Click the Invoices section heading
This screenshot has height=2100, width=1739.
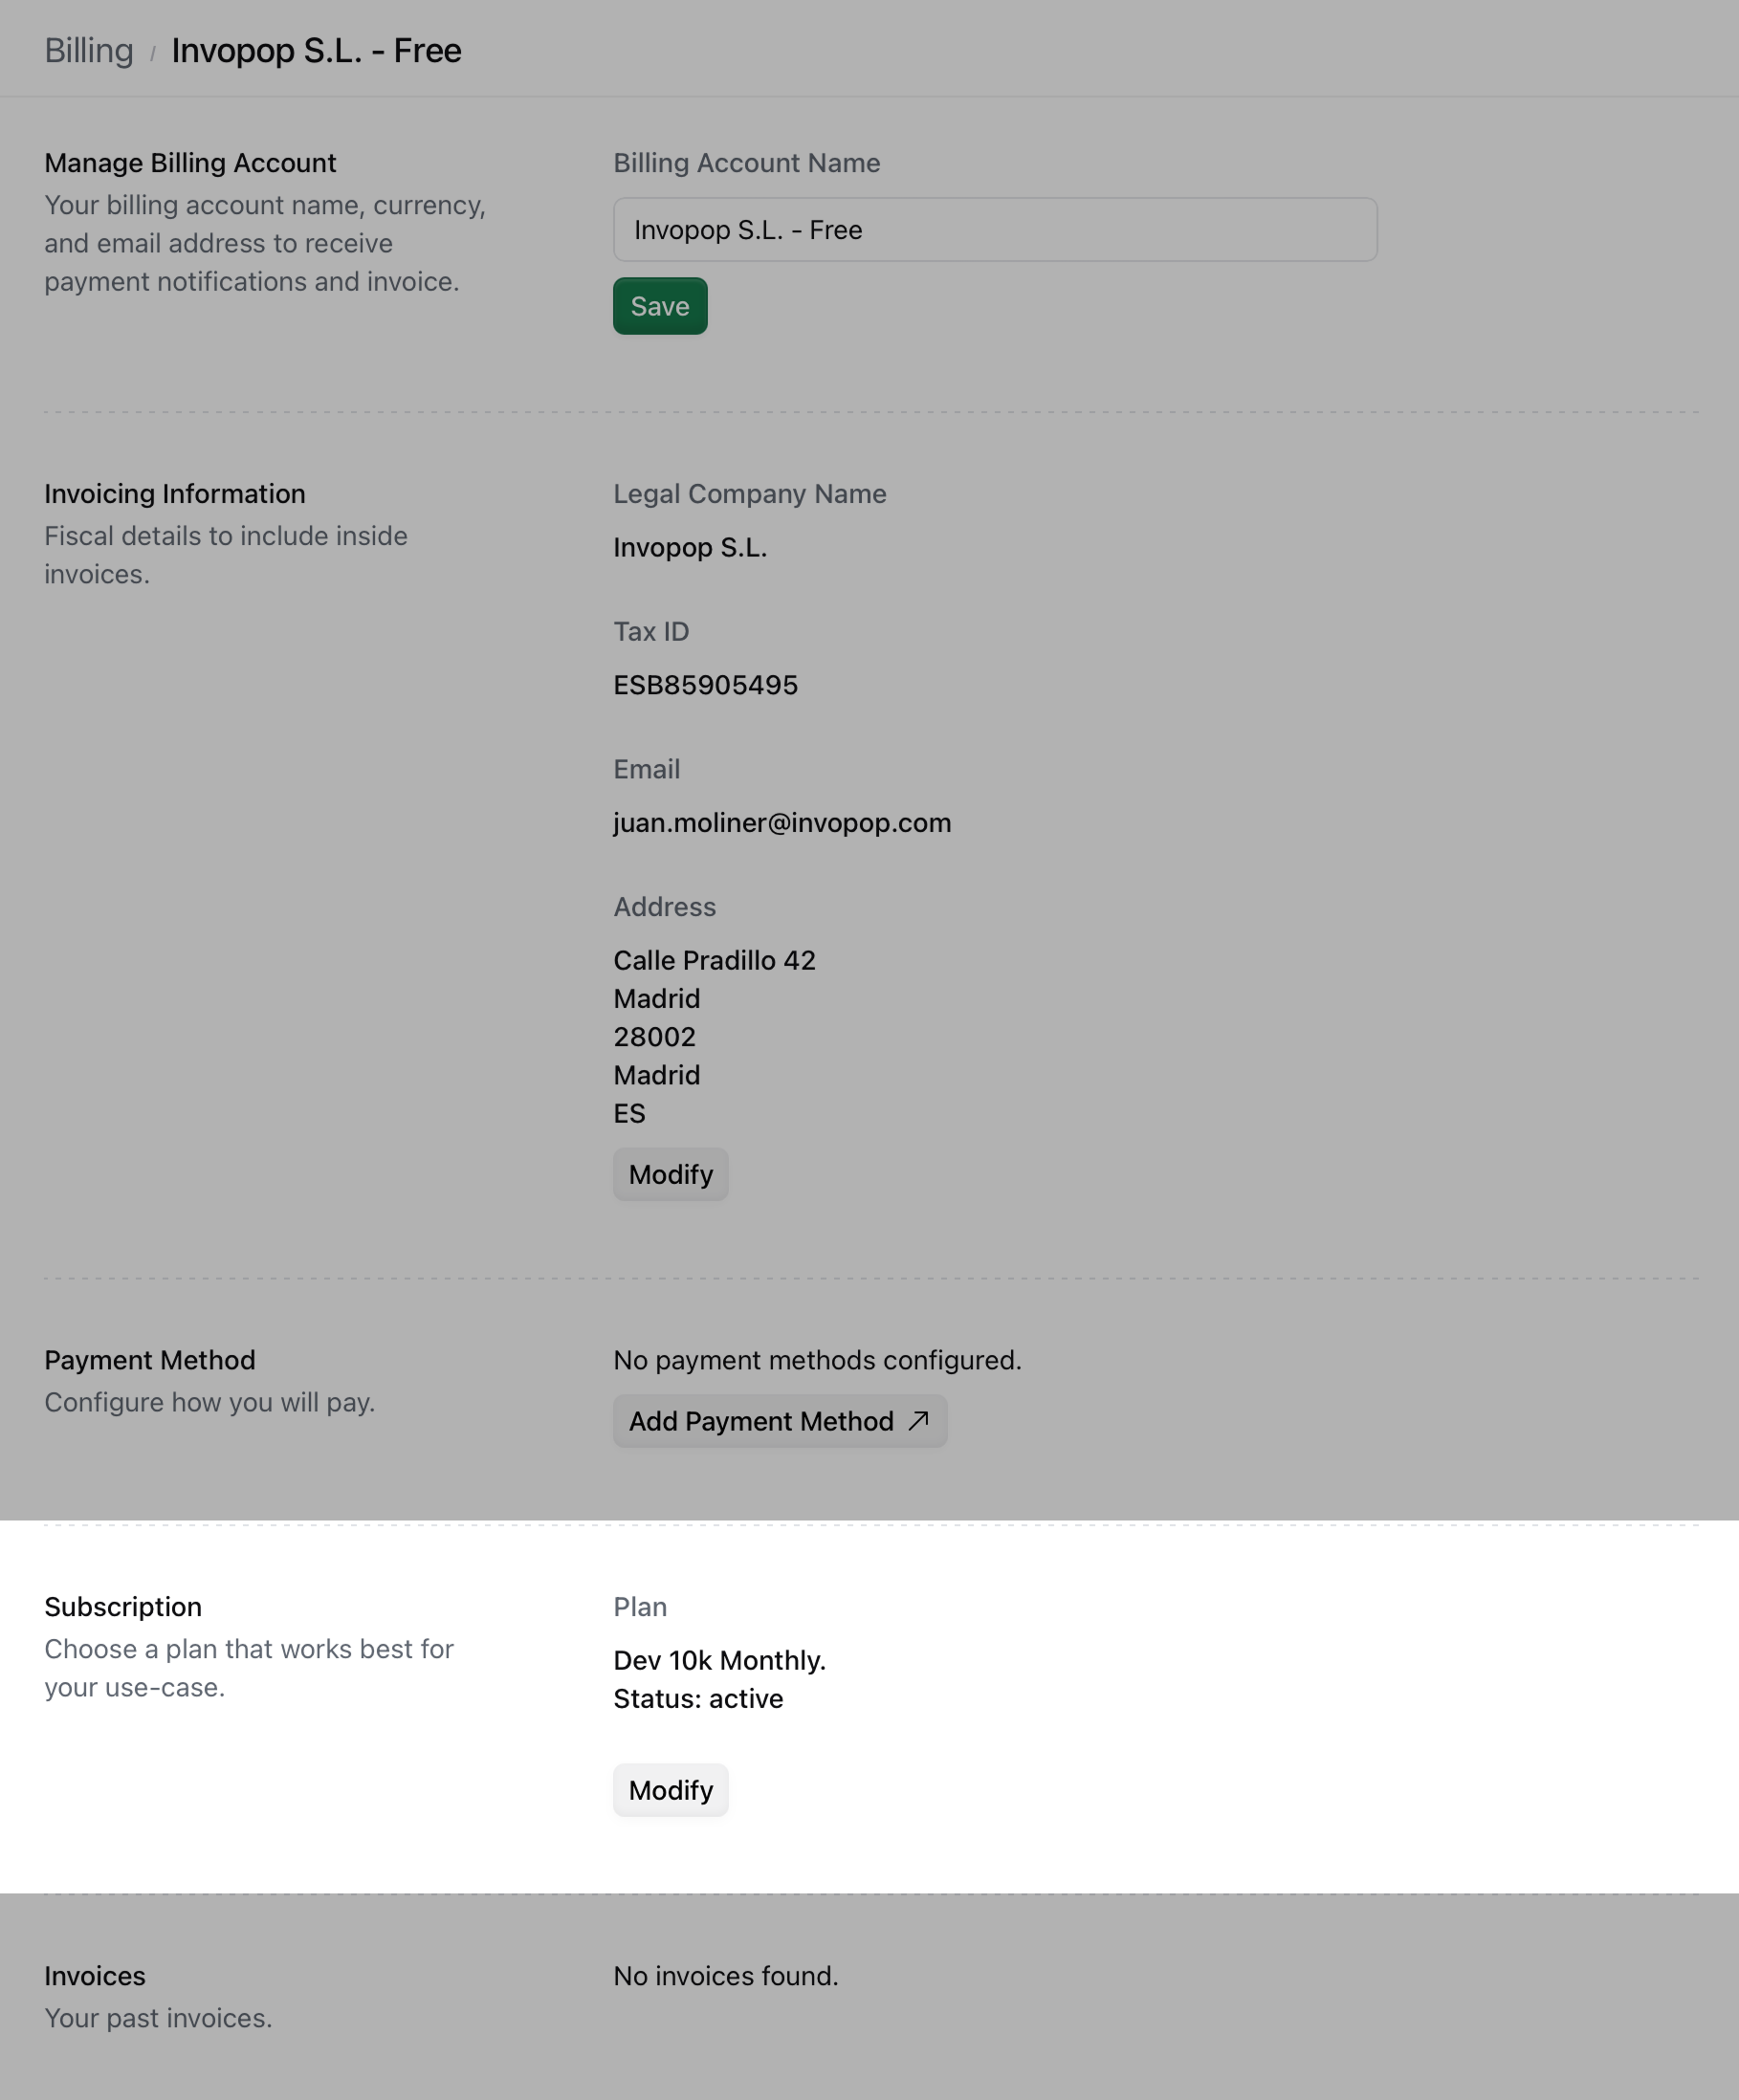[x=95, y=1976]
